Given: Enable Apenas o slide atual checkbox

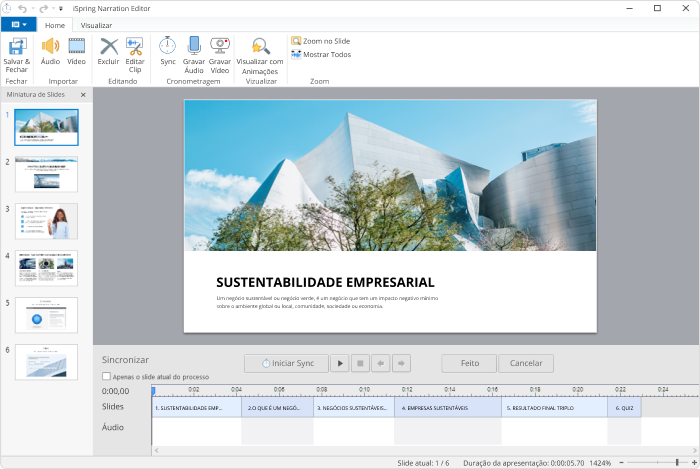Looking at the screenshot, I should tap(106, 376).
